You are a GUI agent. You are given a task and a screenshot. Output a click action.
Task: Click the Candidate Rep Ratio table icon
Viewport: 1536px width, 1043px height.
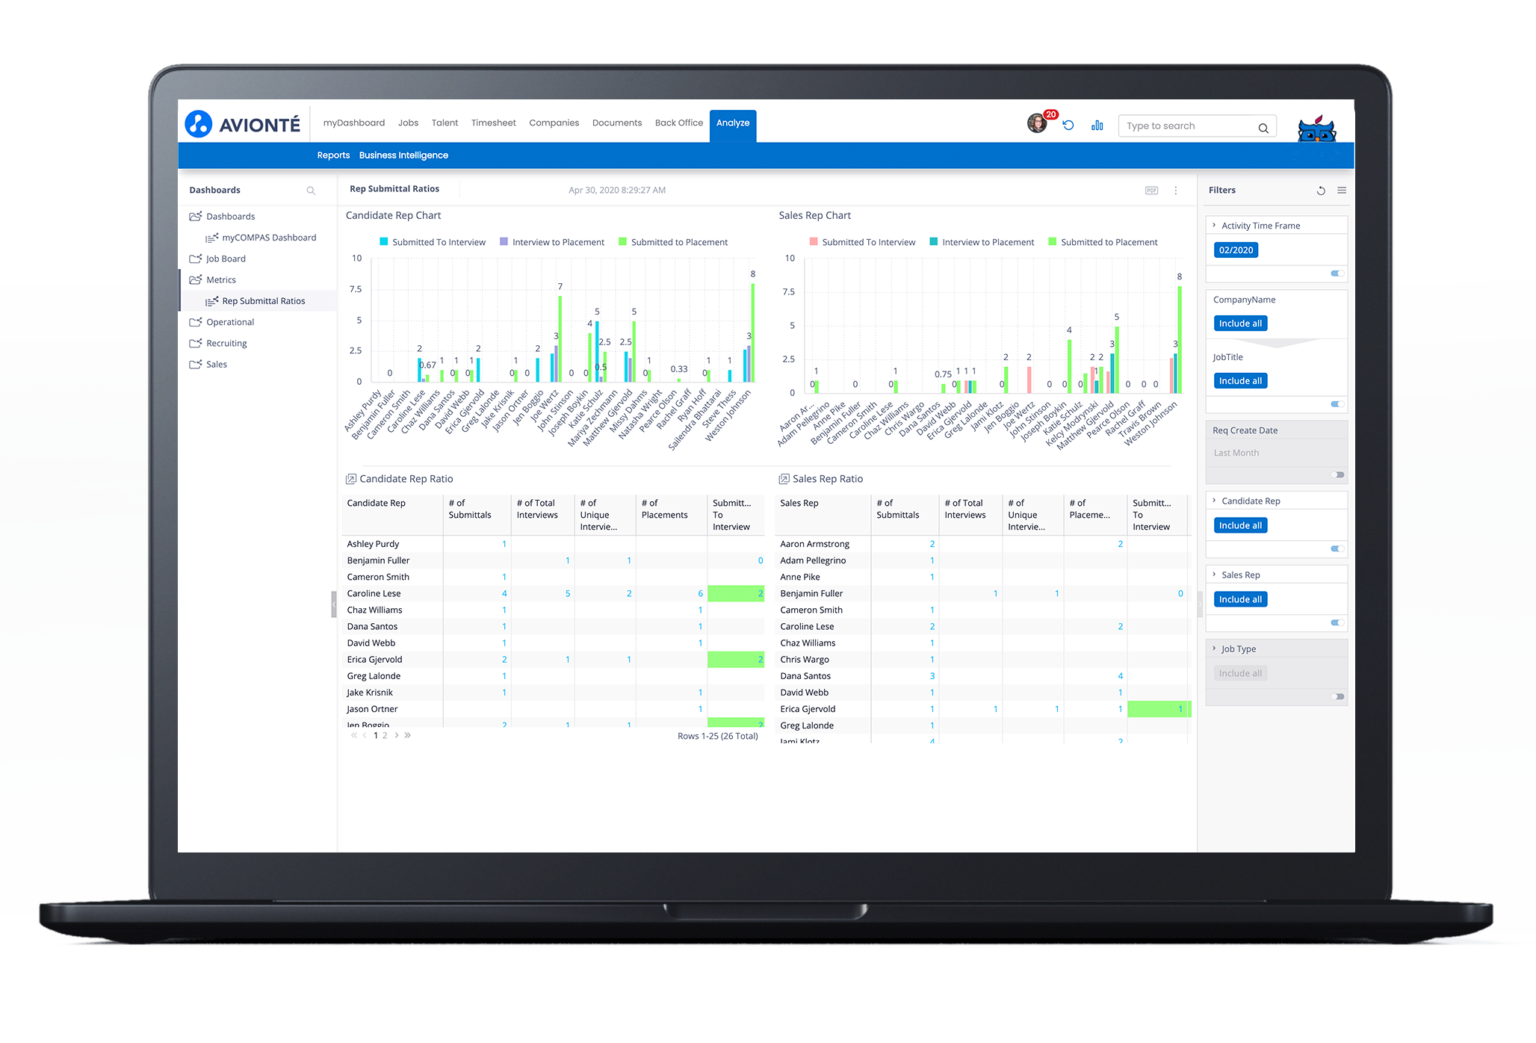351,479
